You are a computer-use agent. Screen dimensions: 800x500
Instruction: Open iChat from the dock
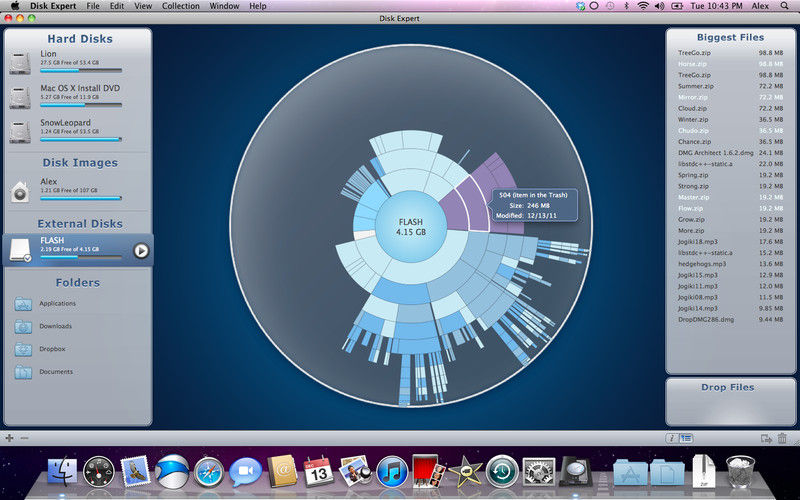point(245,471)
